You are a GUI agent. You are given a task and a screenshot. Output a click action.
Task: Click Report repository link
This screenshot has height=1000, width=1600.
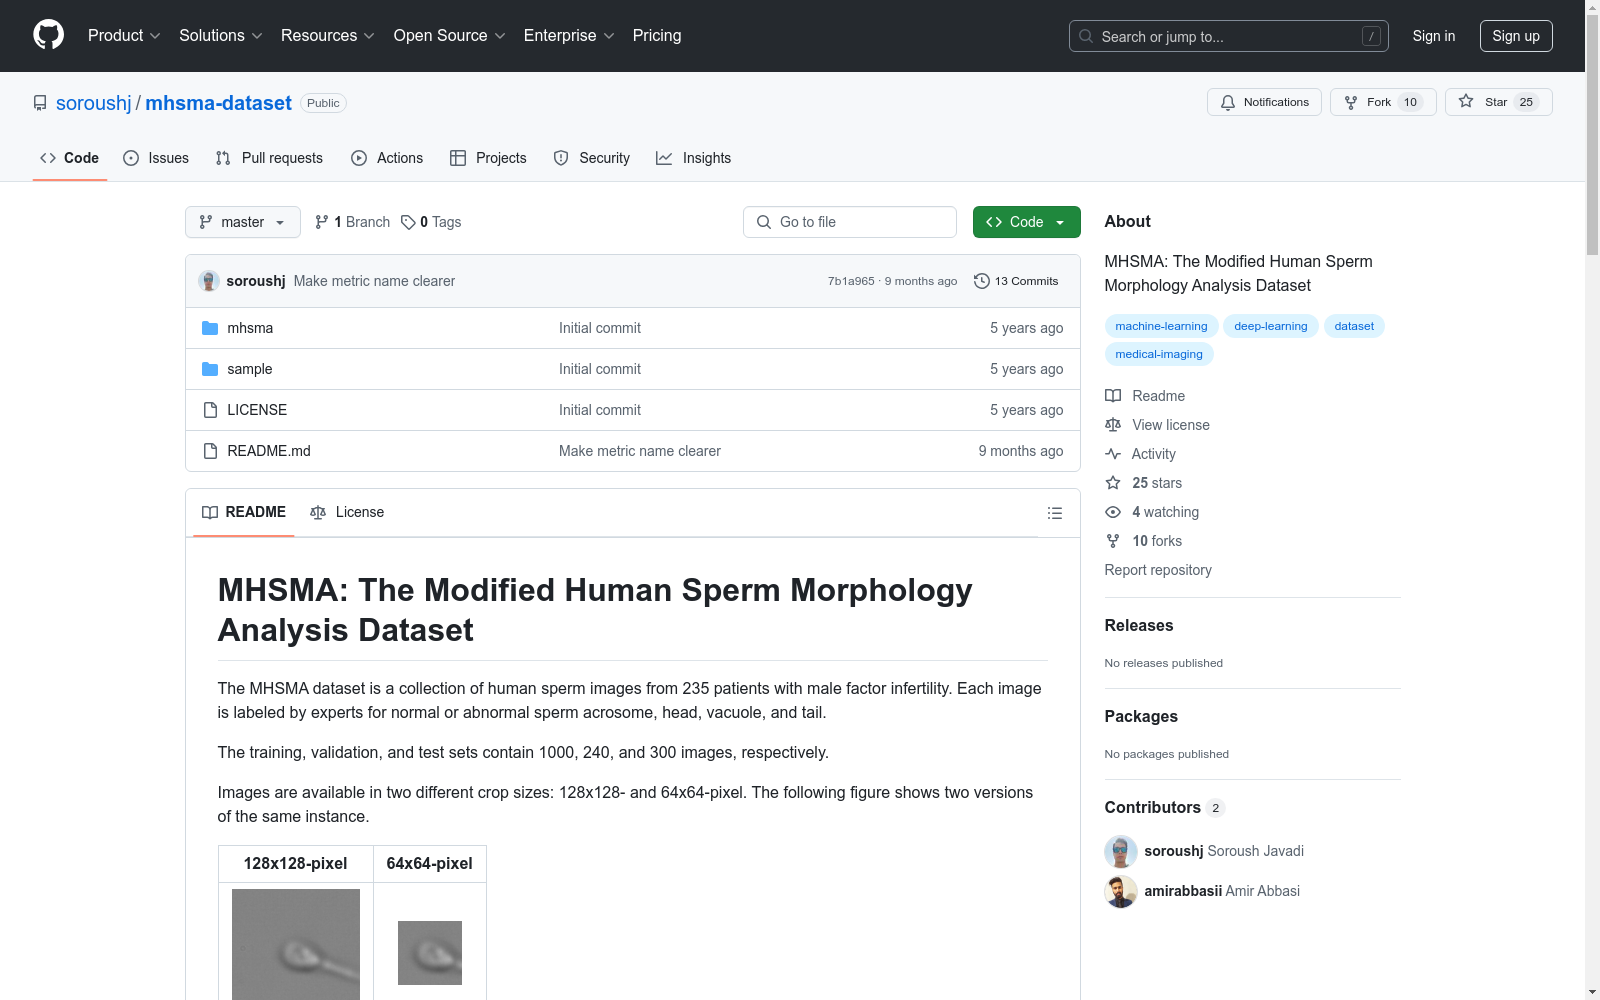coord(1158,570)
